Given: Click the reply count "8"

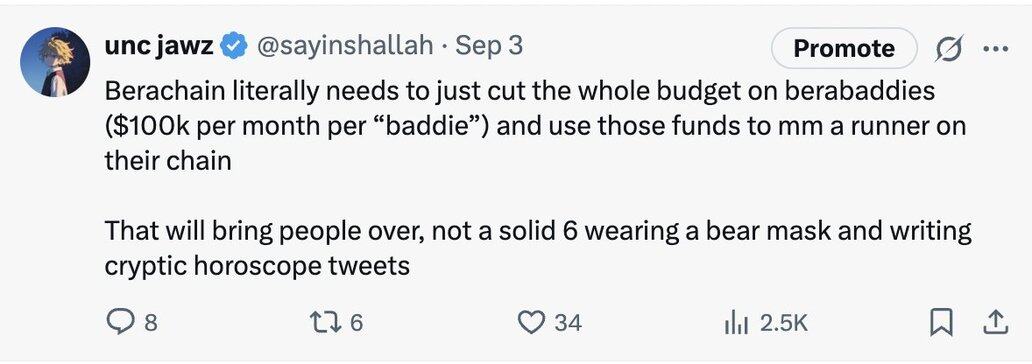Looking at the screenshot, I should pyautogui.click(x=151, y=323).
